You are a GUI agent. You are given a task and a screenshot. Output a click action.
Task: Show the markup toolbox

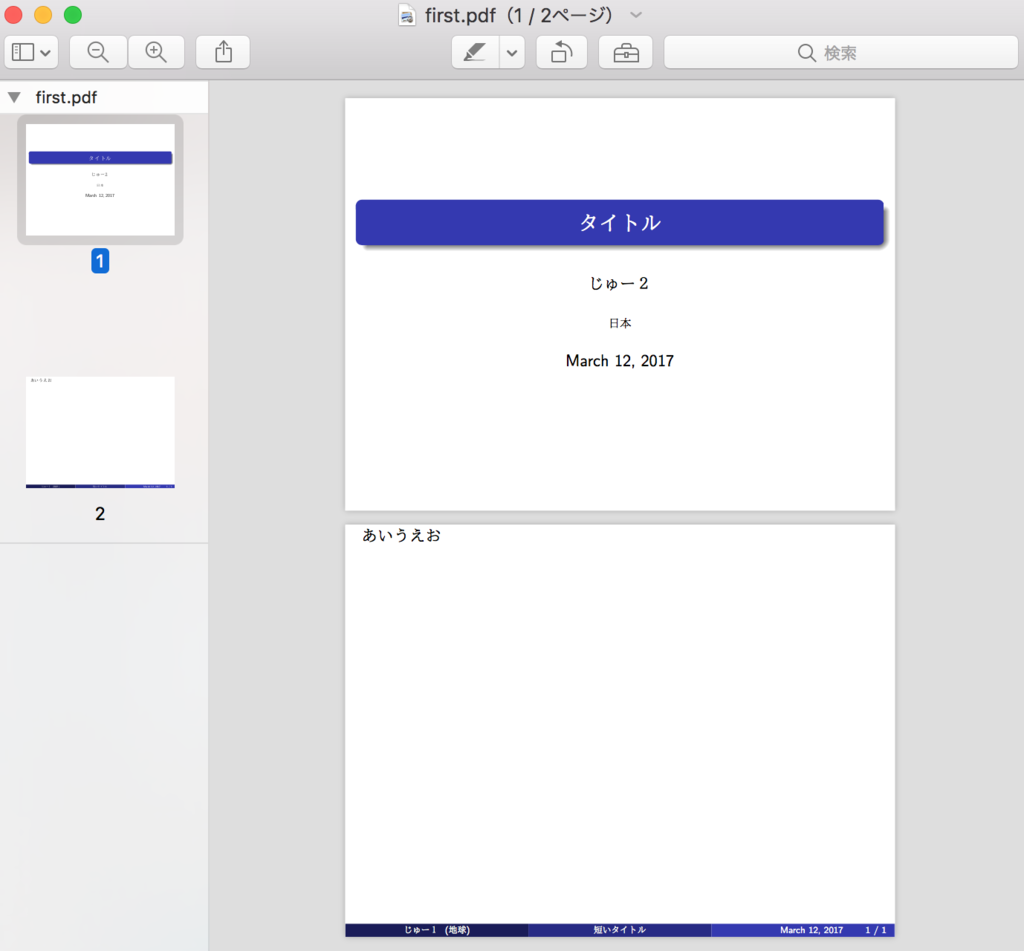[626, 52]
